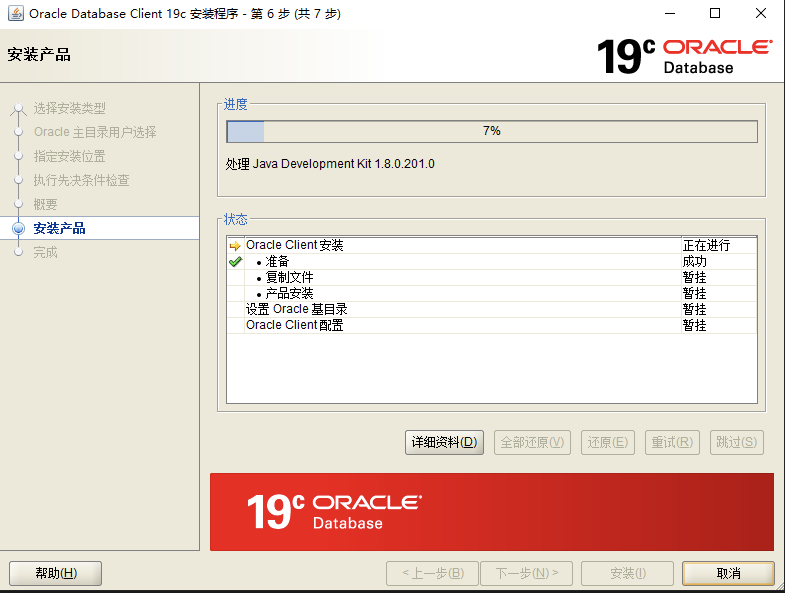The width and height of the screenshot is (785, 593).
Task: Click the 安装(I) install button
Action: point(627,573)
